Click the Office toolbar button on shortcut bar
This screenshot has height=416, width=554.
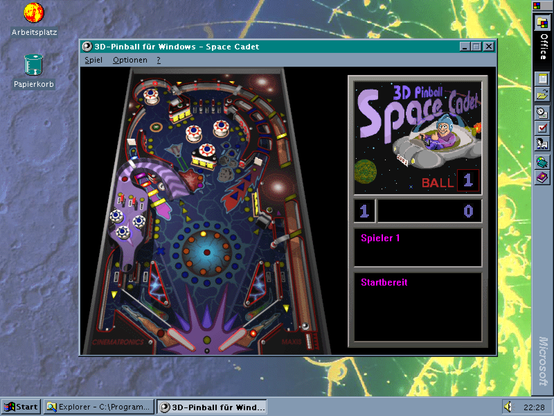pos(542,24)
